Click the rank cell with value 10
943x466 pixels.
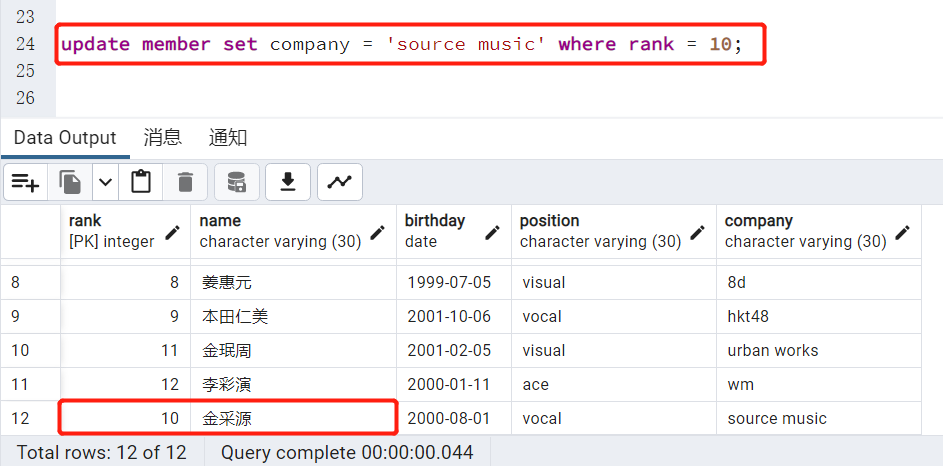(125, 418)
